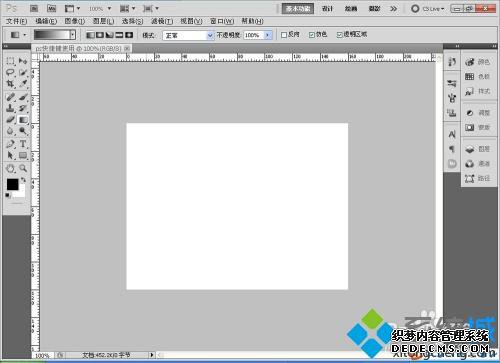
Task: Open the History panel icon
Action: click(452, 62)
